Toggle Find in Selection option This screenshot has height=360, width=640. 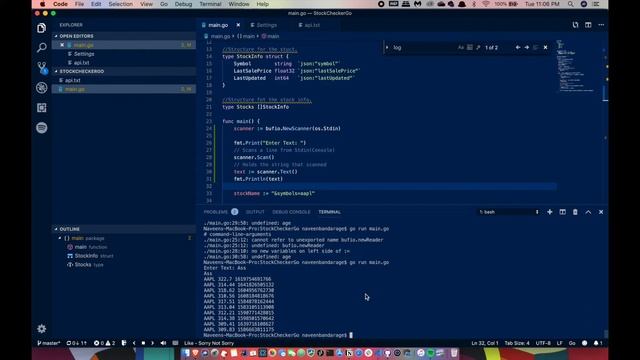(x=536, y=47)
